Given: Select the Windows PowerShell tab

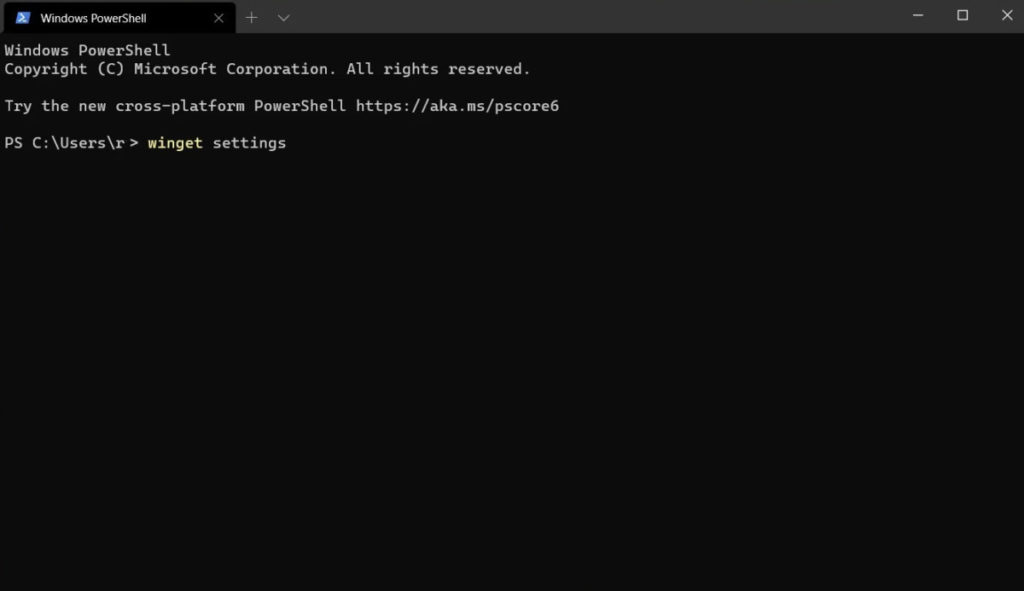Looking at the screenshot, I should pyautogui.click(x=110, y=17).
